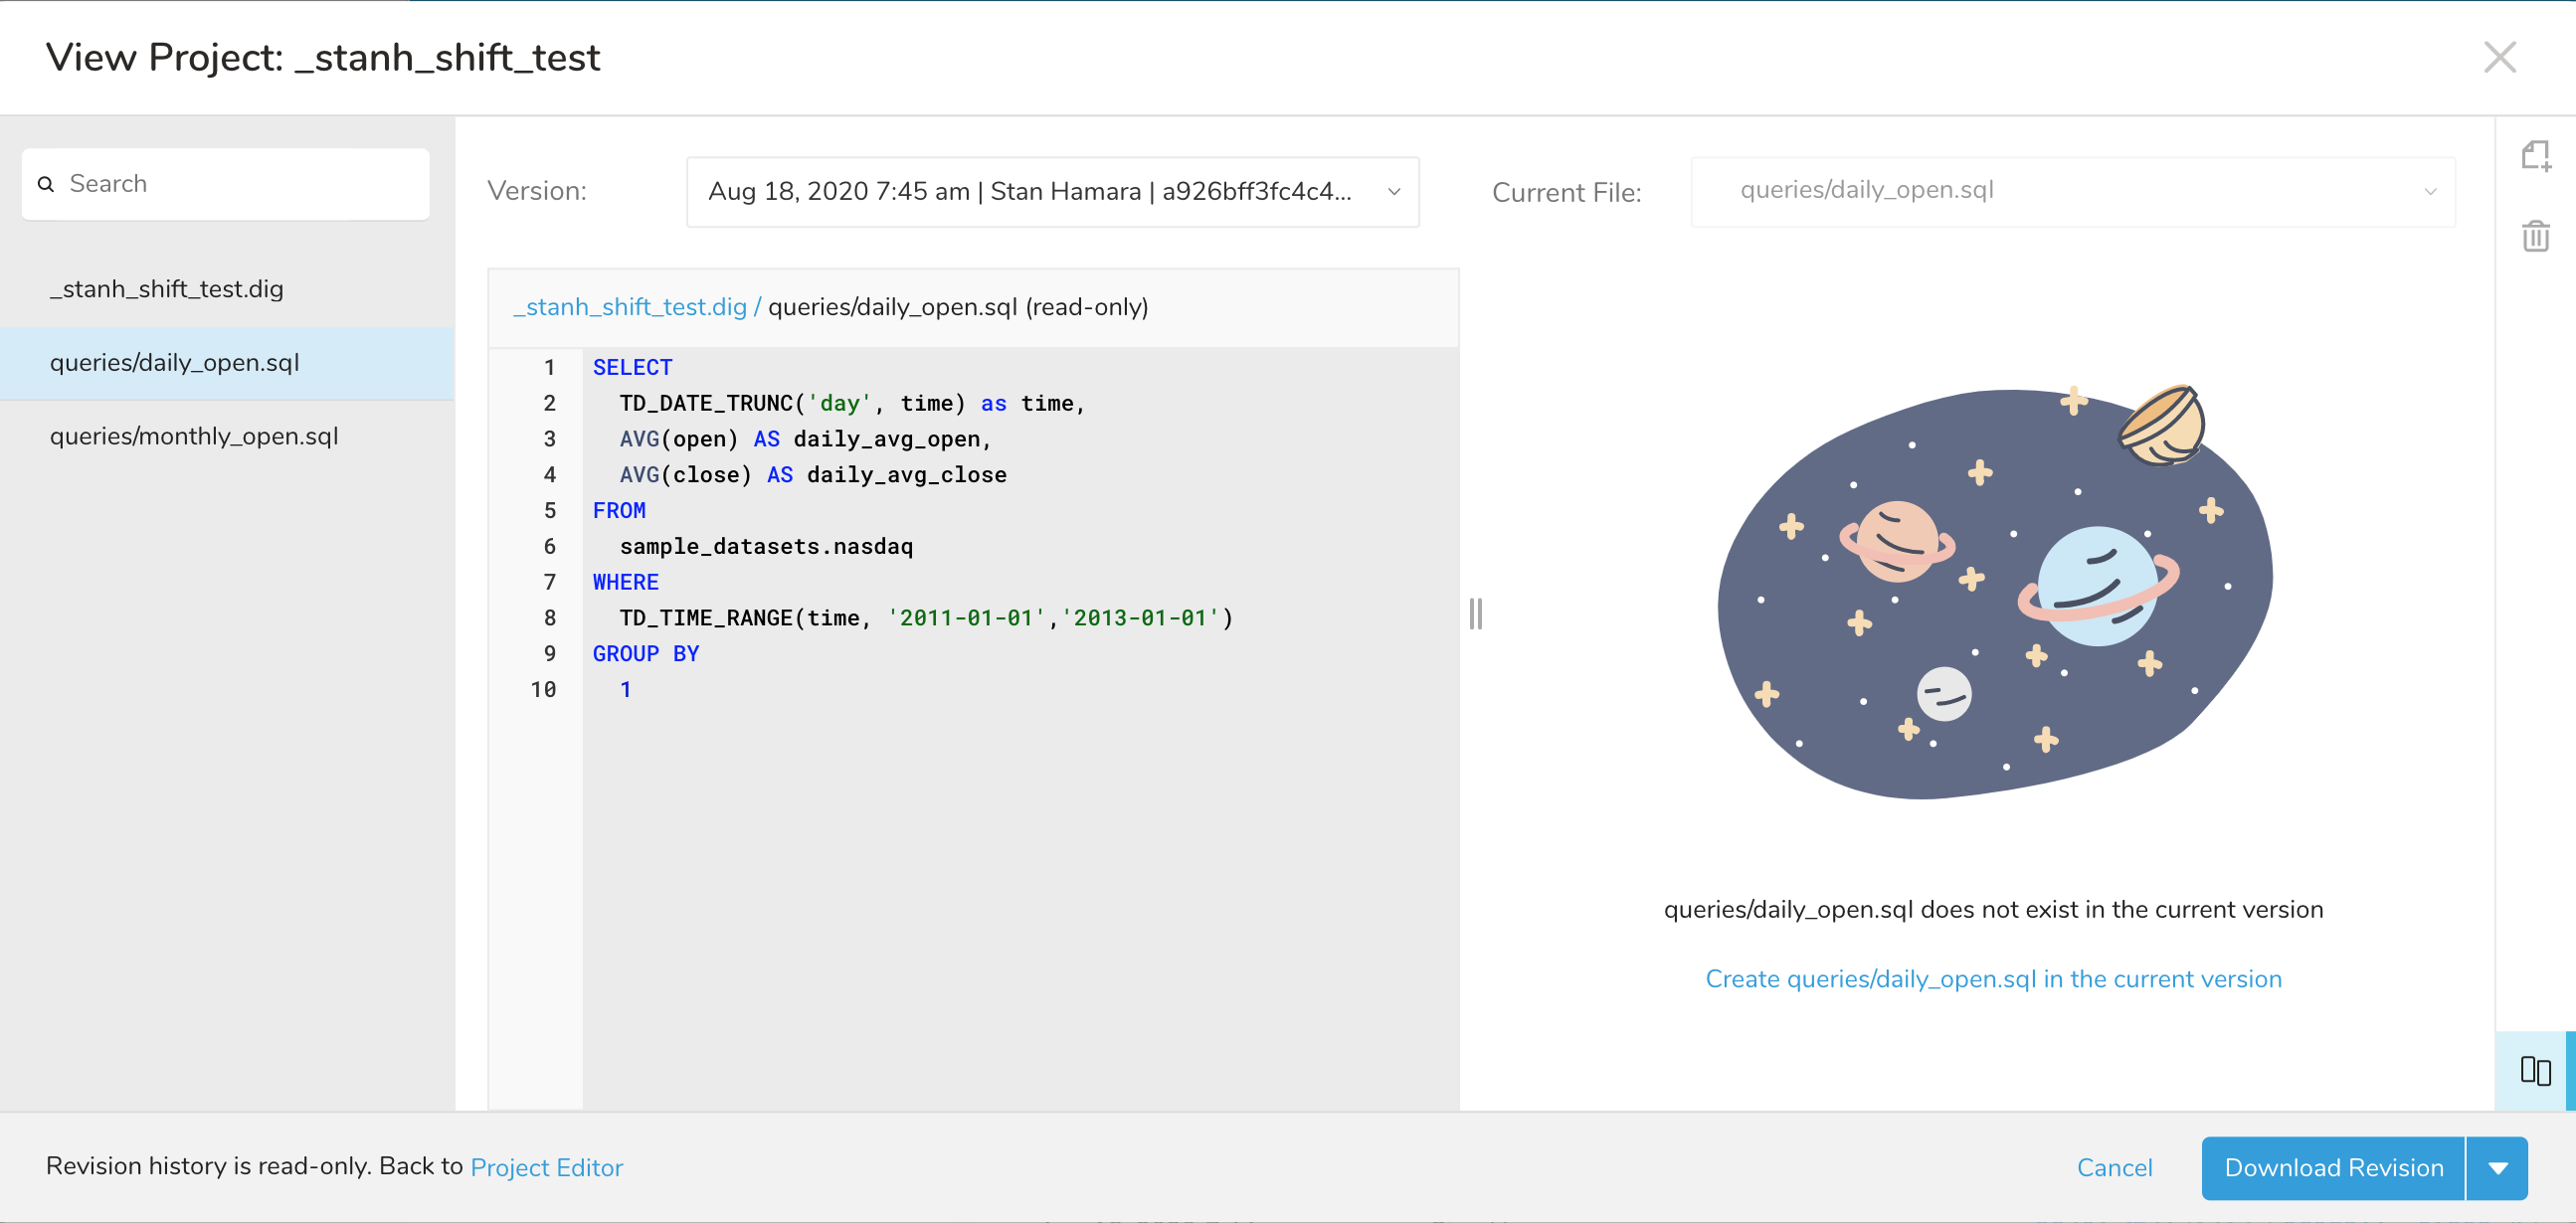Create daily_open.sql in the current version
The image size is (2576, 1223).
coord(1993,978)
